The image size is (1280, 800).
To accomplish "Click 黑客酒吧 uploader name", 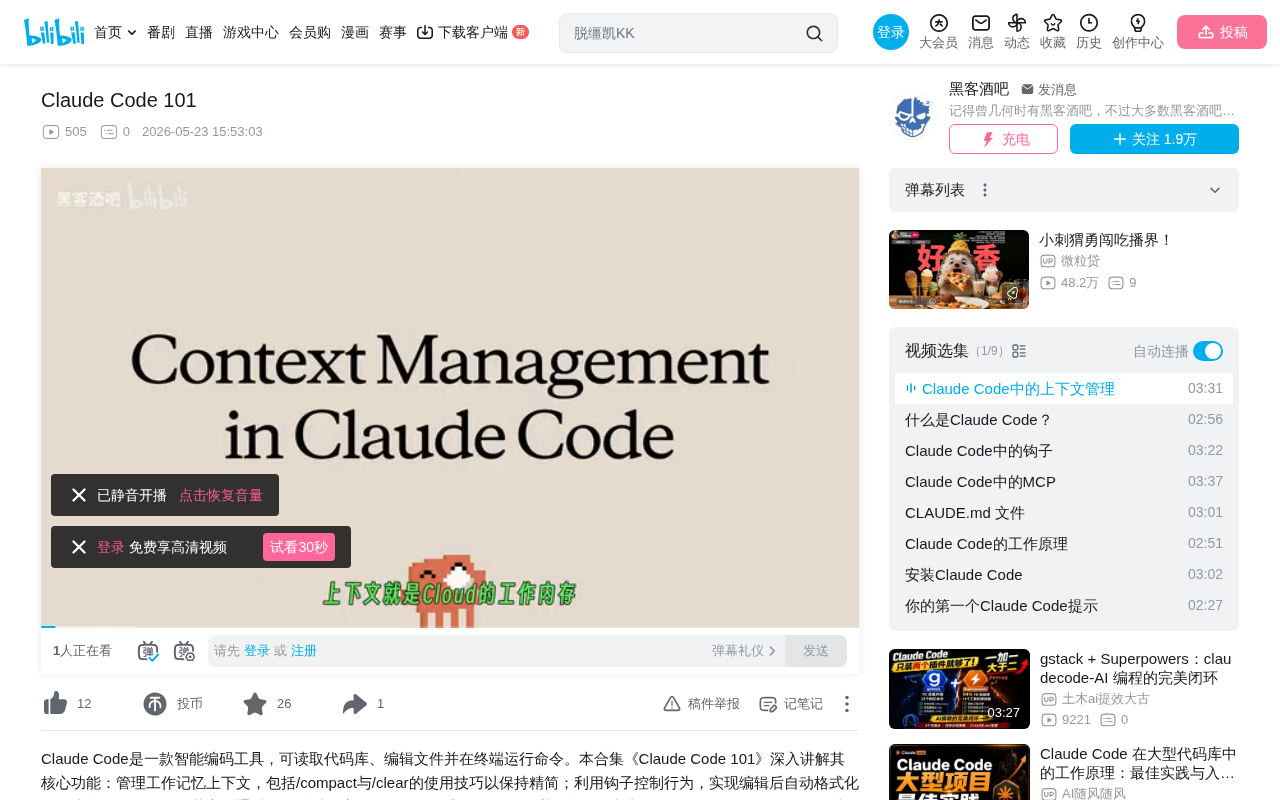I will point(979,89).
